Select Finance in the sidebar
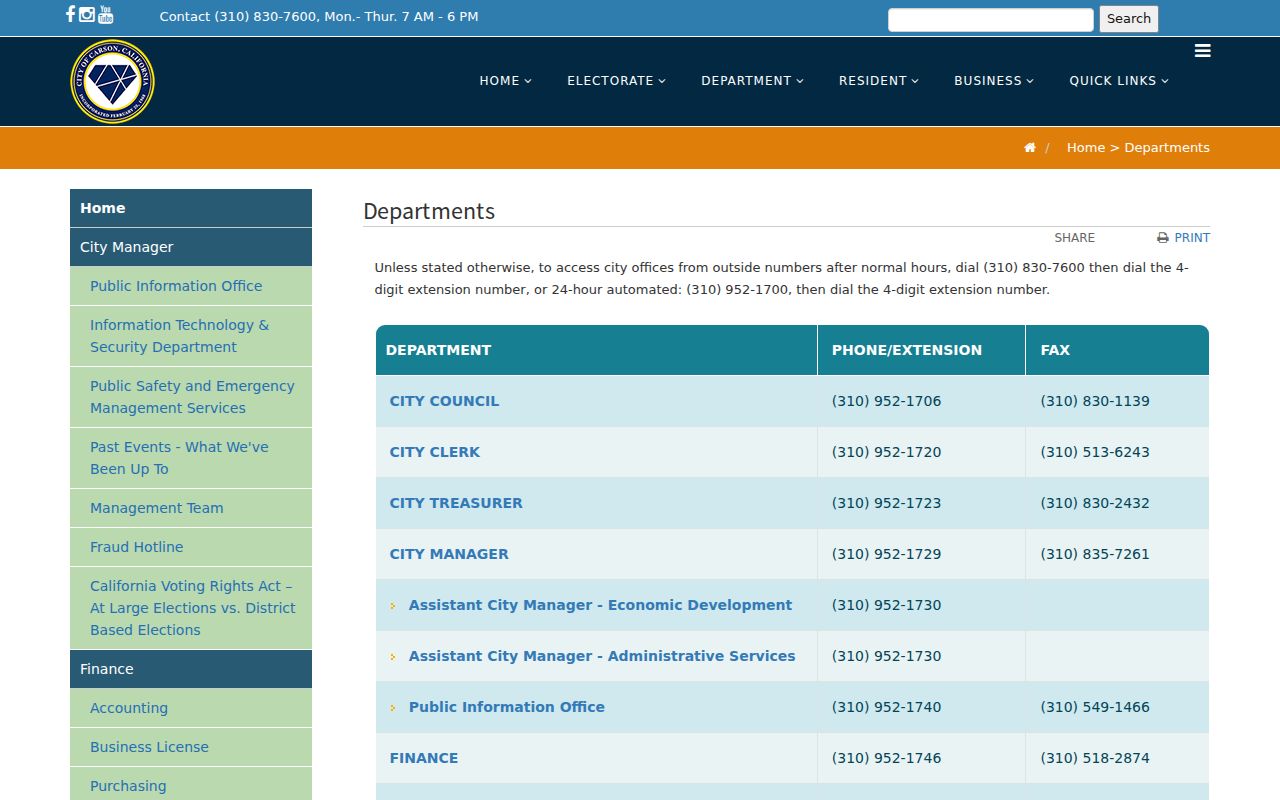Image resolution: width=1280 pixels, height=800 pixels. (191, 669)
